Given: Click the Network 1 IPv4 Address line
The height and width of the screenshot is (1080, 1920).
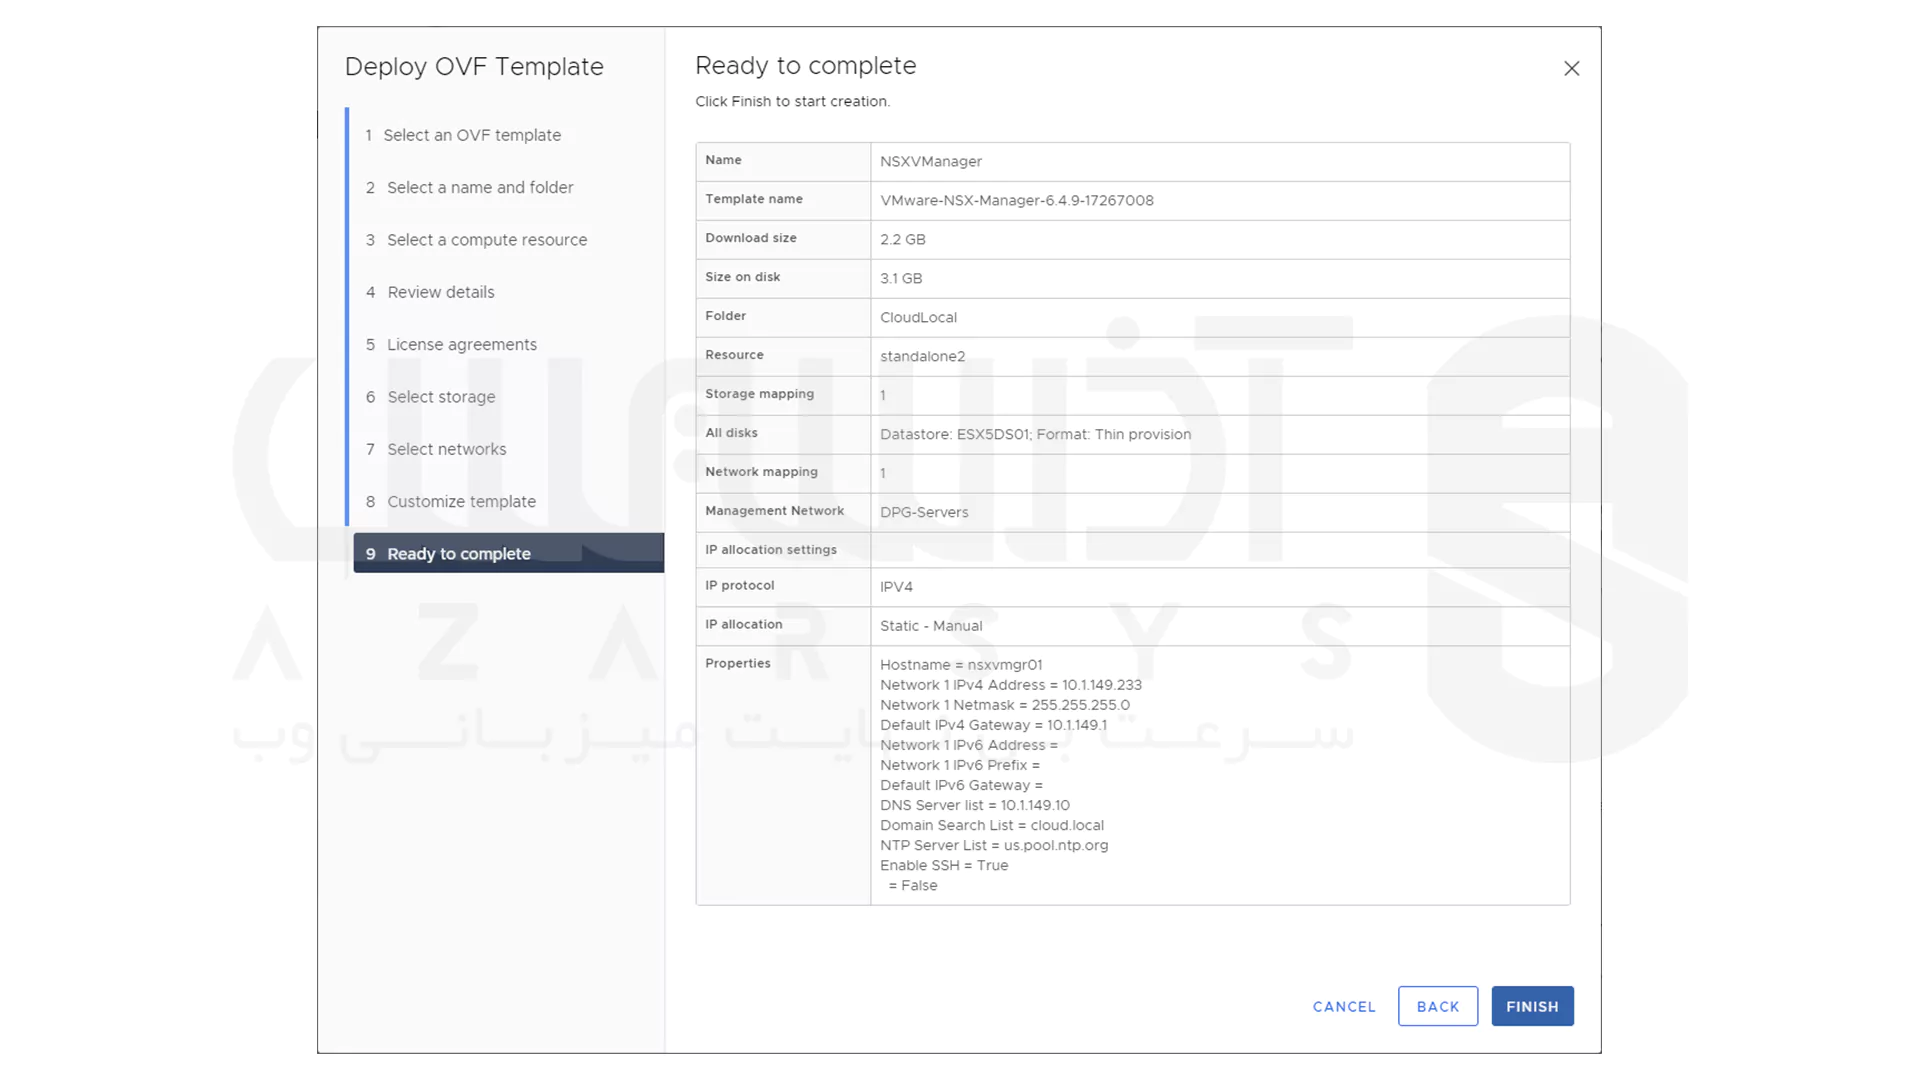Looking at the screenshot, I should pos(1010,685).
